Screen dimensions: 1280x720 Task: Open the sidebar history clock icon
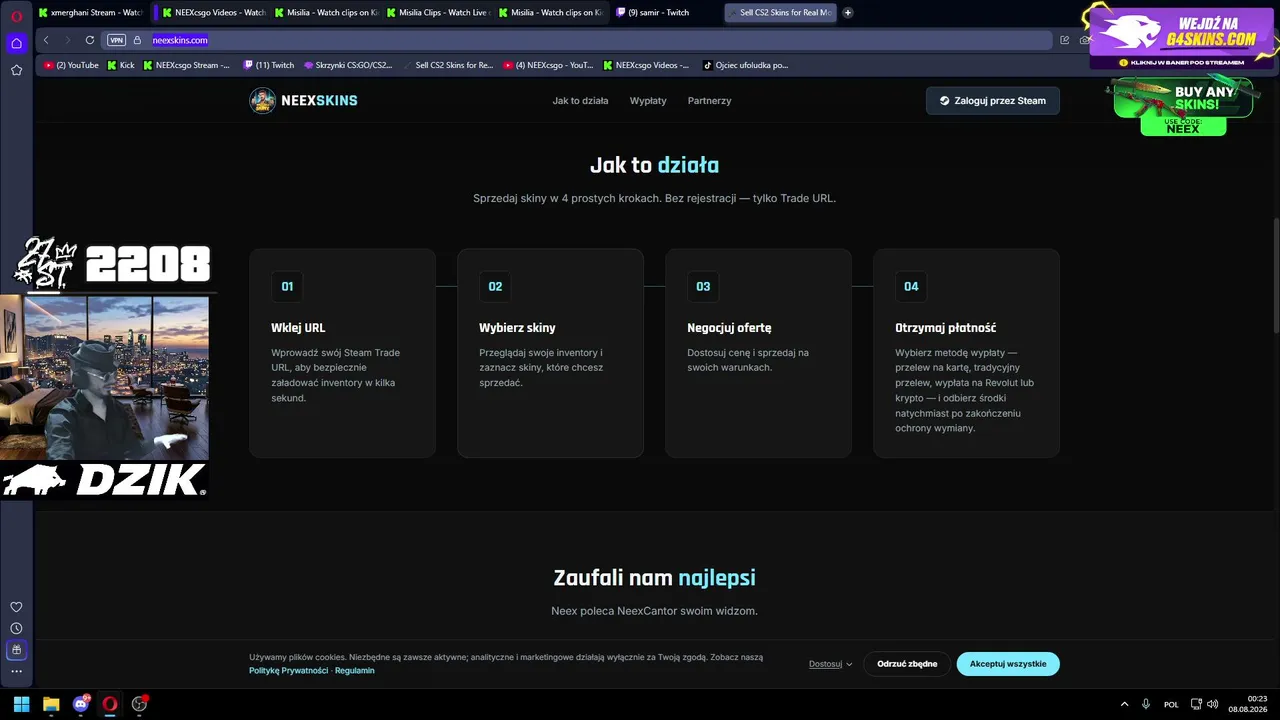pyautogui.click(x=16, y=628)
